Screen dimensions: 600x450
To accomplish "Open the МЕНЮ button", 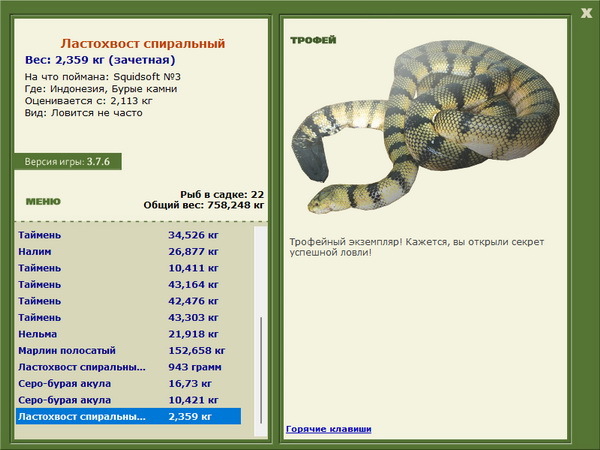I will (43, 202).
